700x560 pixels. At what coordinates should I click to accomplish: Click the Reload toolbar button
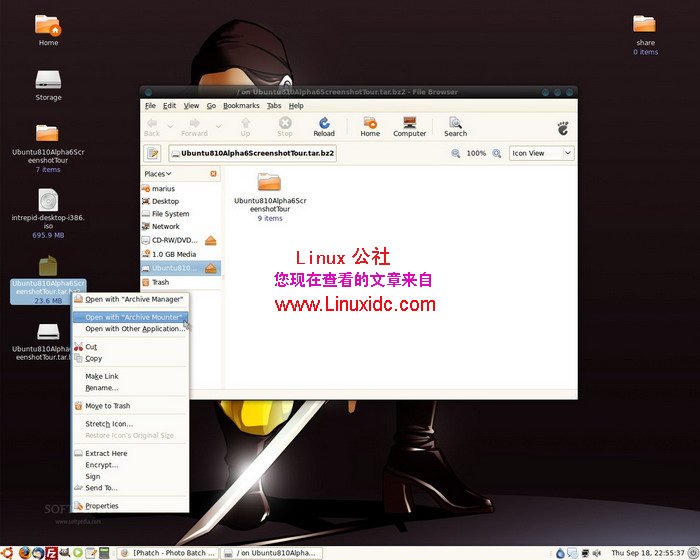(x=324, y=127)
